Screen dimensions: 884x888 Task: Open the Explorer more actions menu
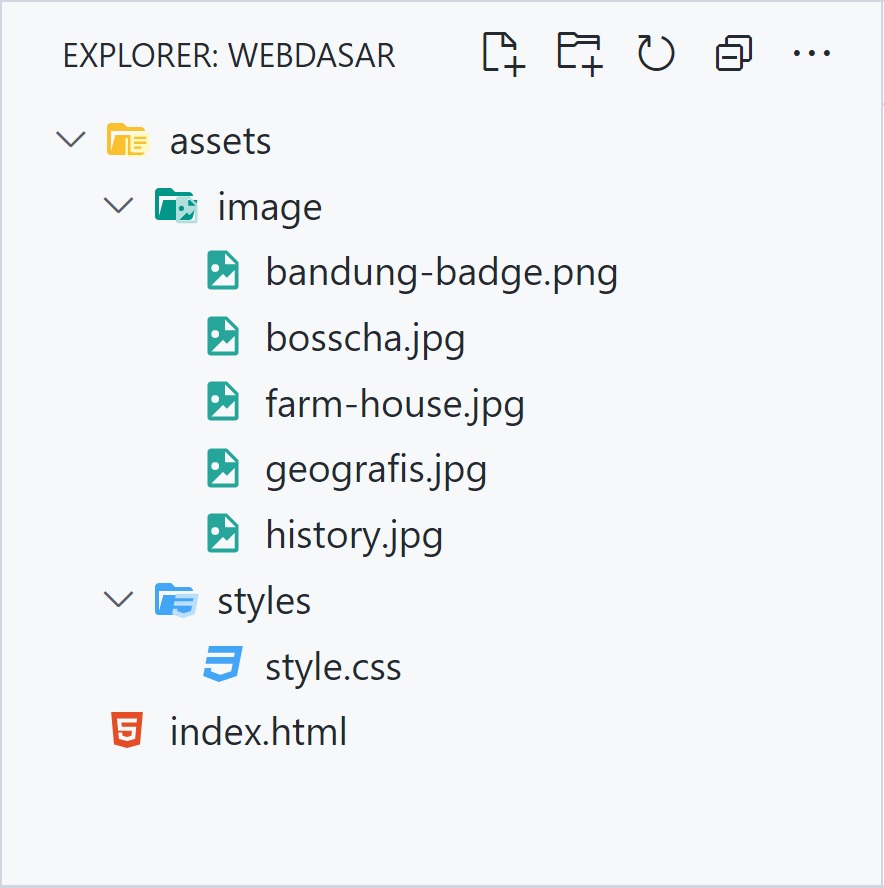[811, 54]
